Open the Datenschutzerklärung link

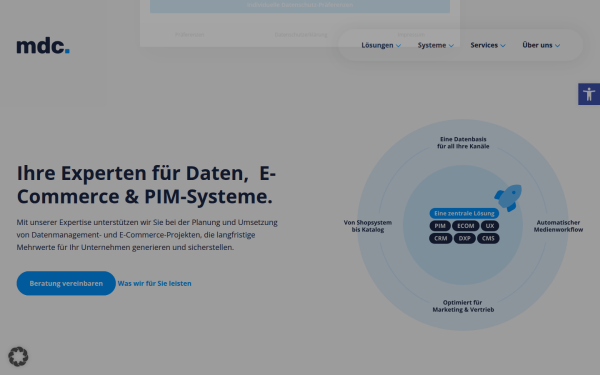(x=301, y=35)
